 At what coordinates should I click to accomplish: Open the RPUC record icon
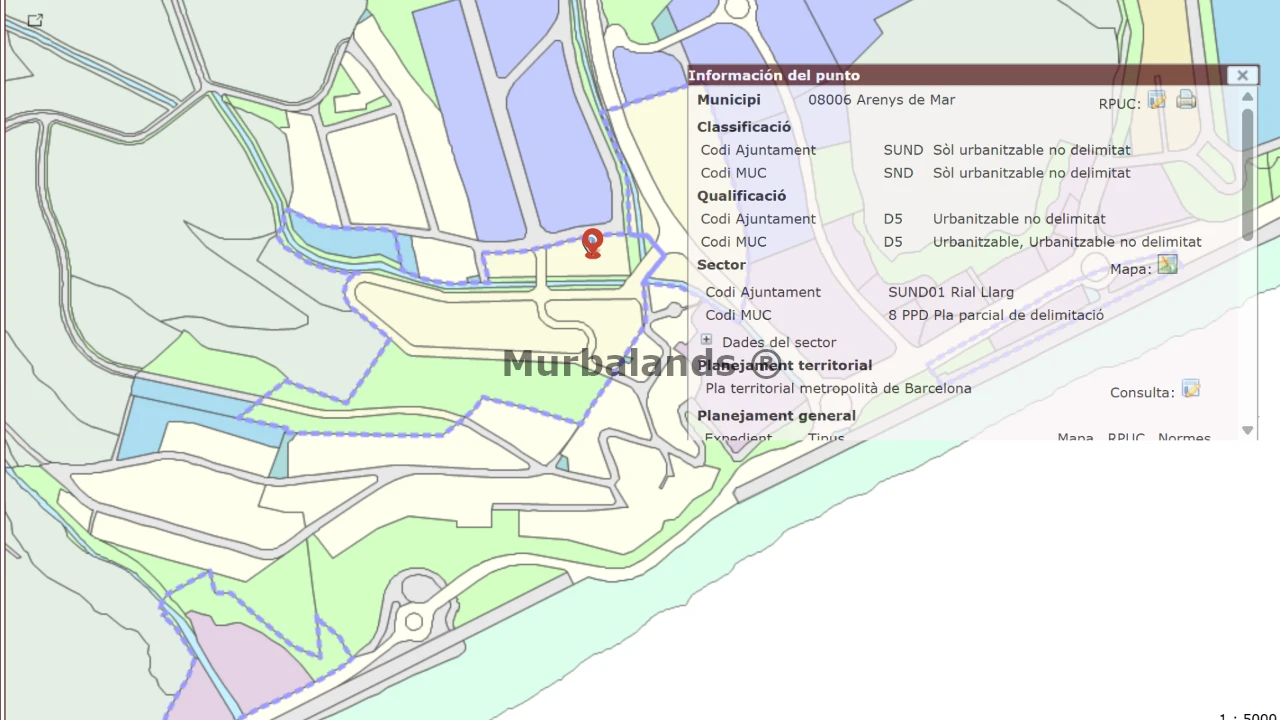click(x=1157, y=99)
